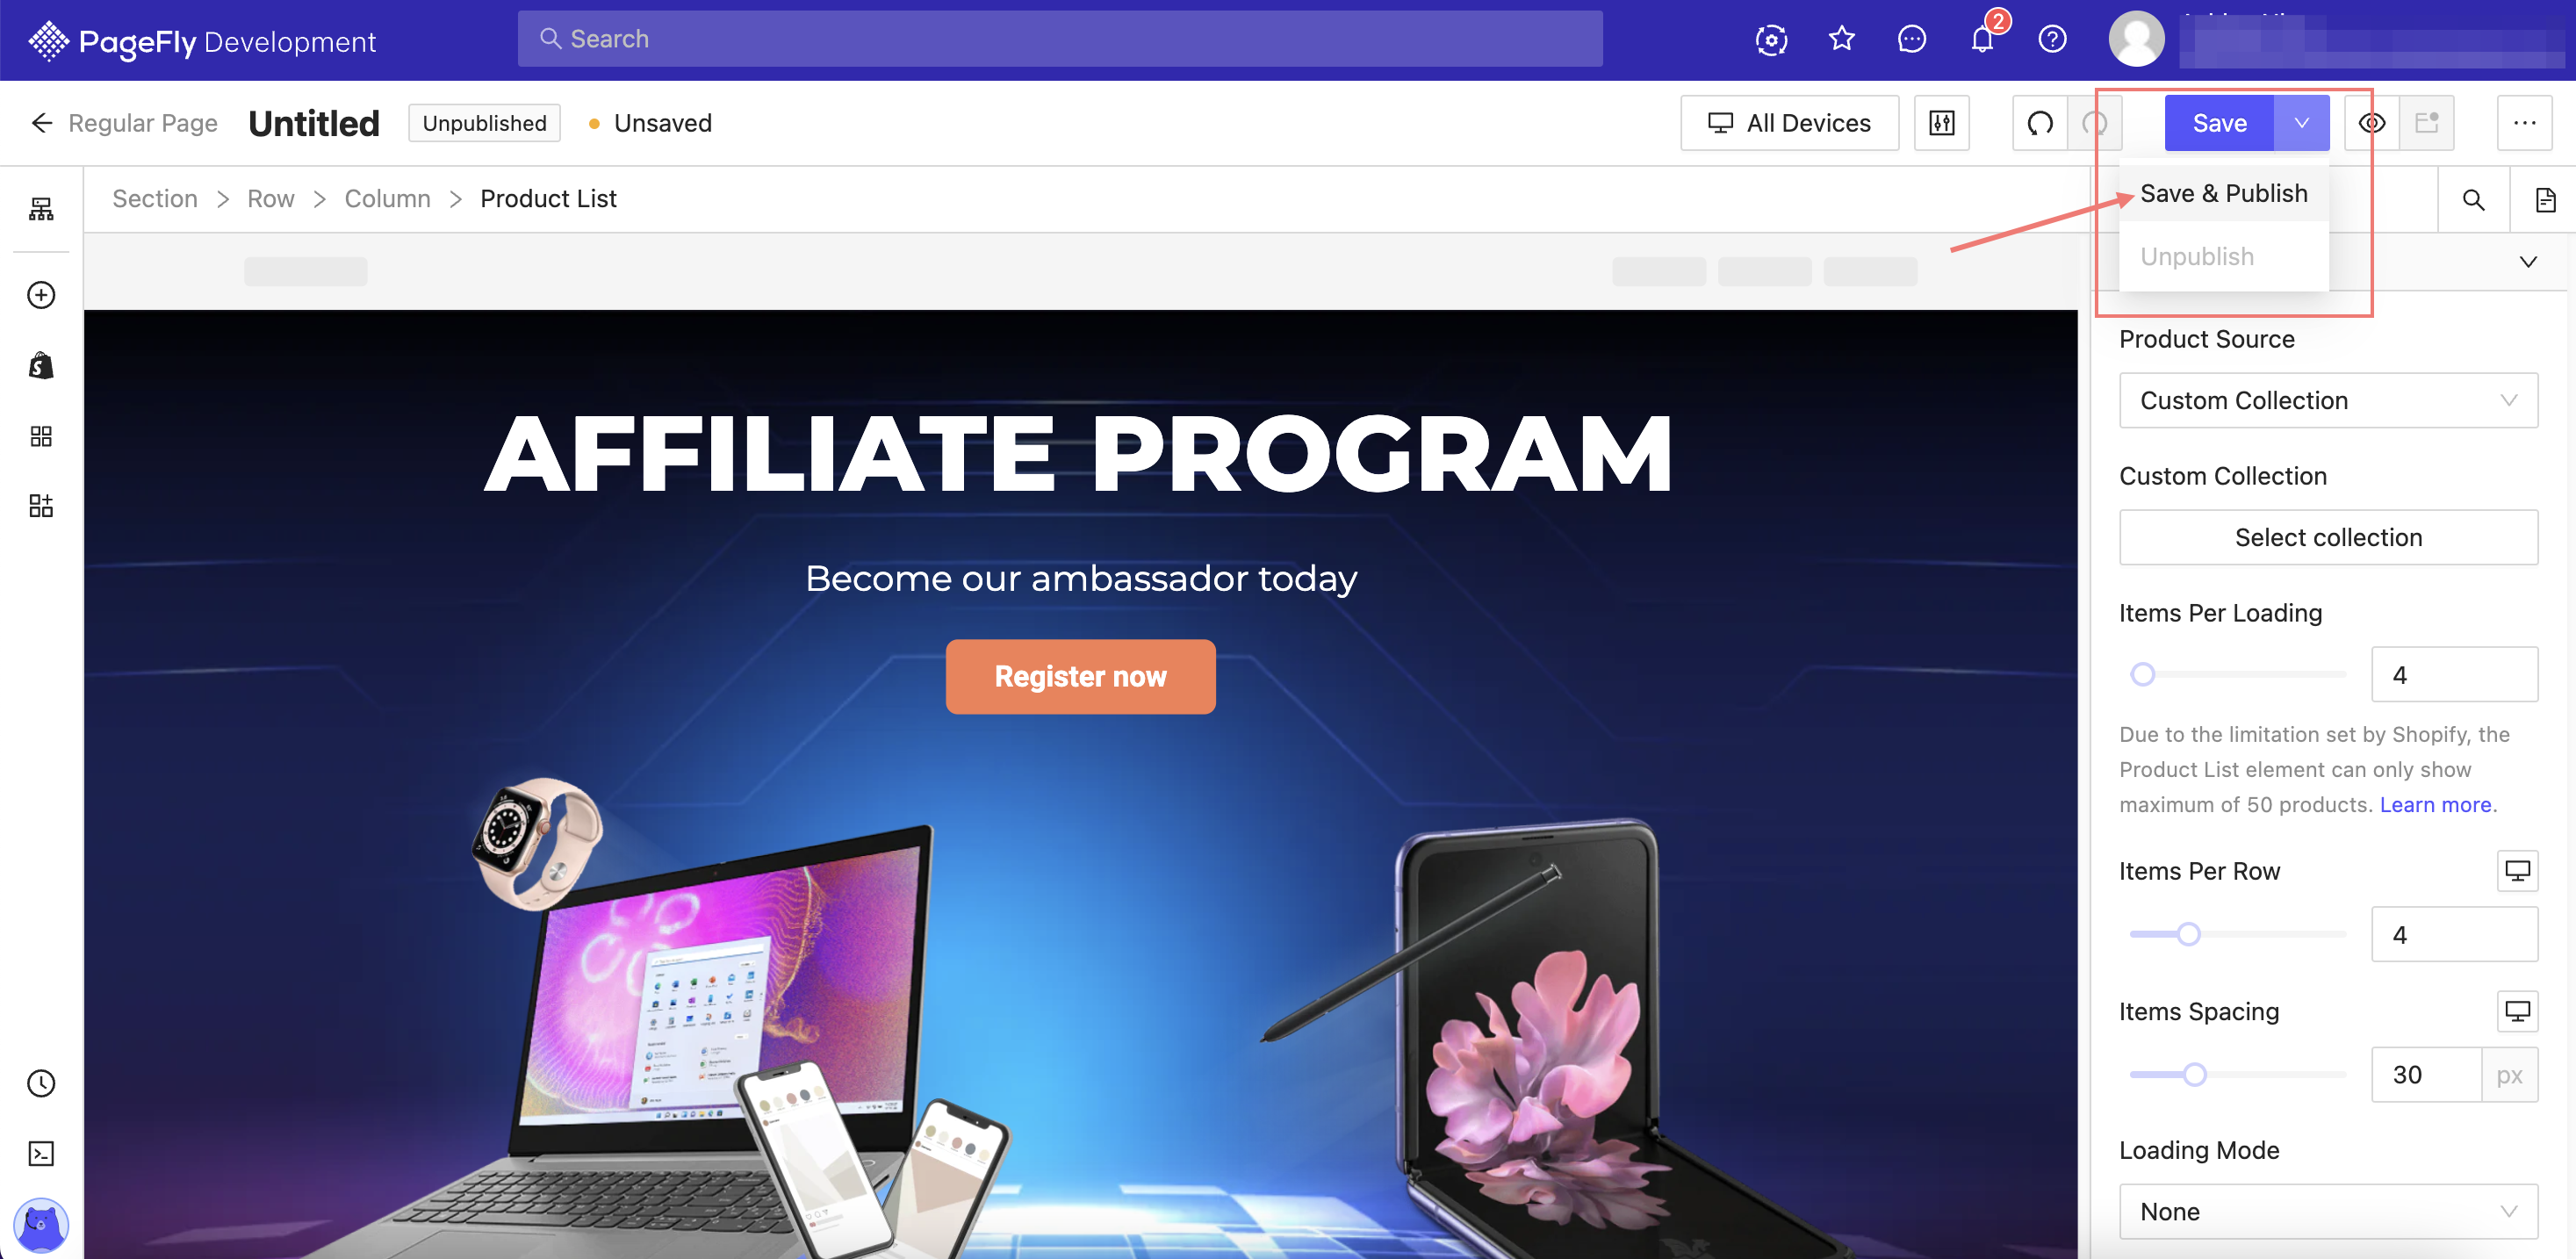Image resolution: width=2576 pixels, height=1259 pixels.
Task: Open page settings sliders icon
Action: [1942, 123]
